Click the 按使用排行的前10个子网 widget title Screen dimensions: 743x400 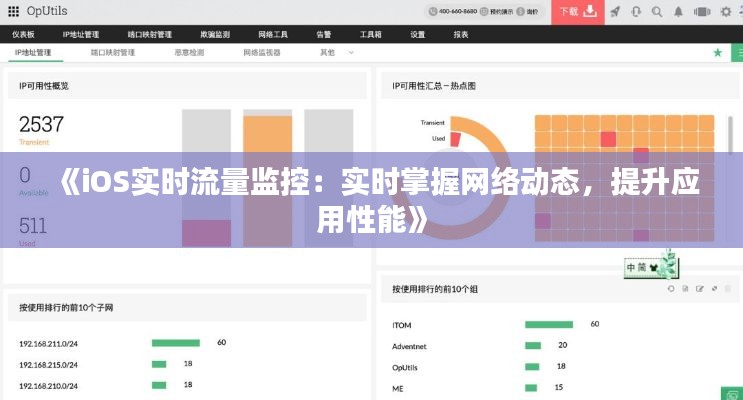coord(66,308)
